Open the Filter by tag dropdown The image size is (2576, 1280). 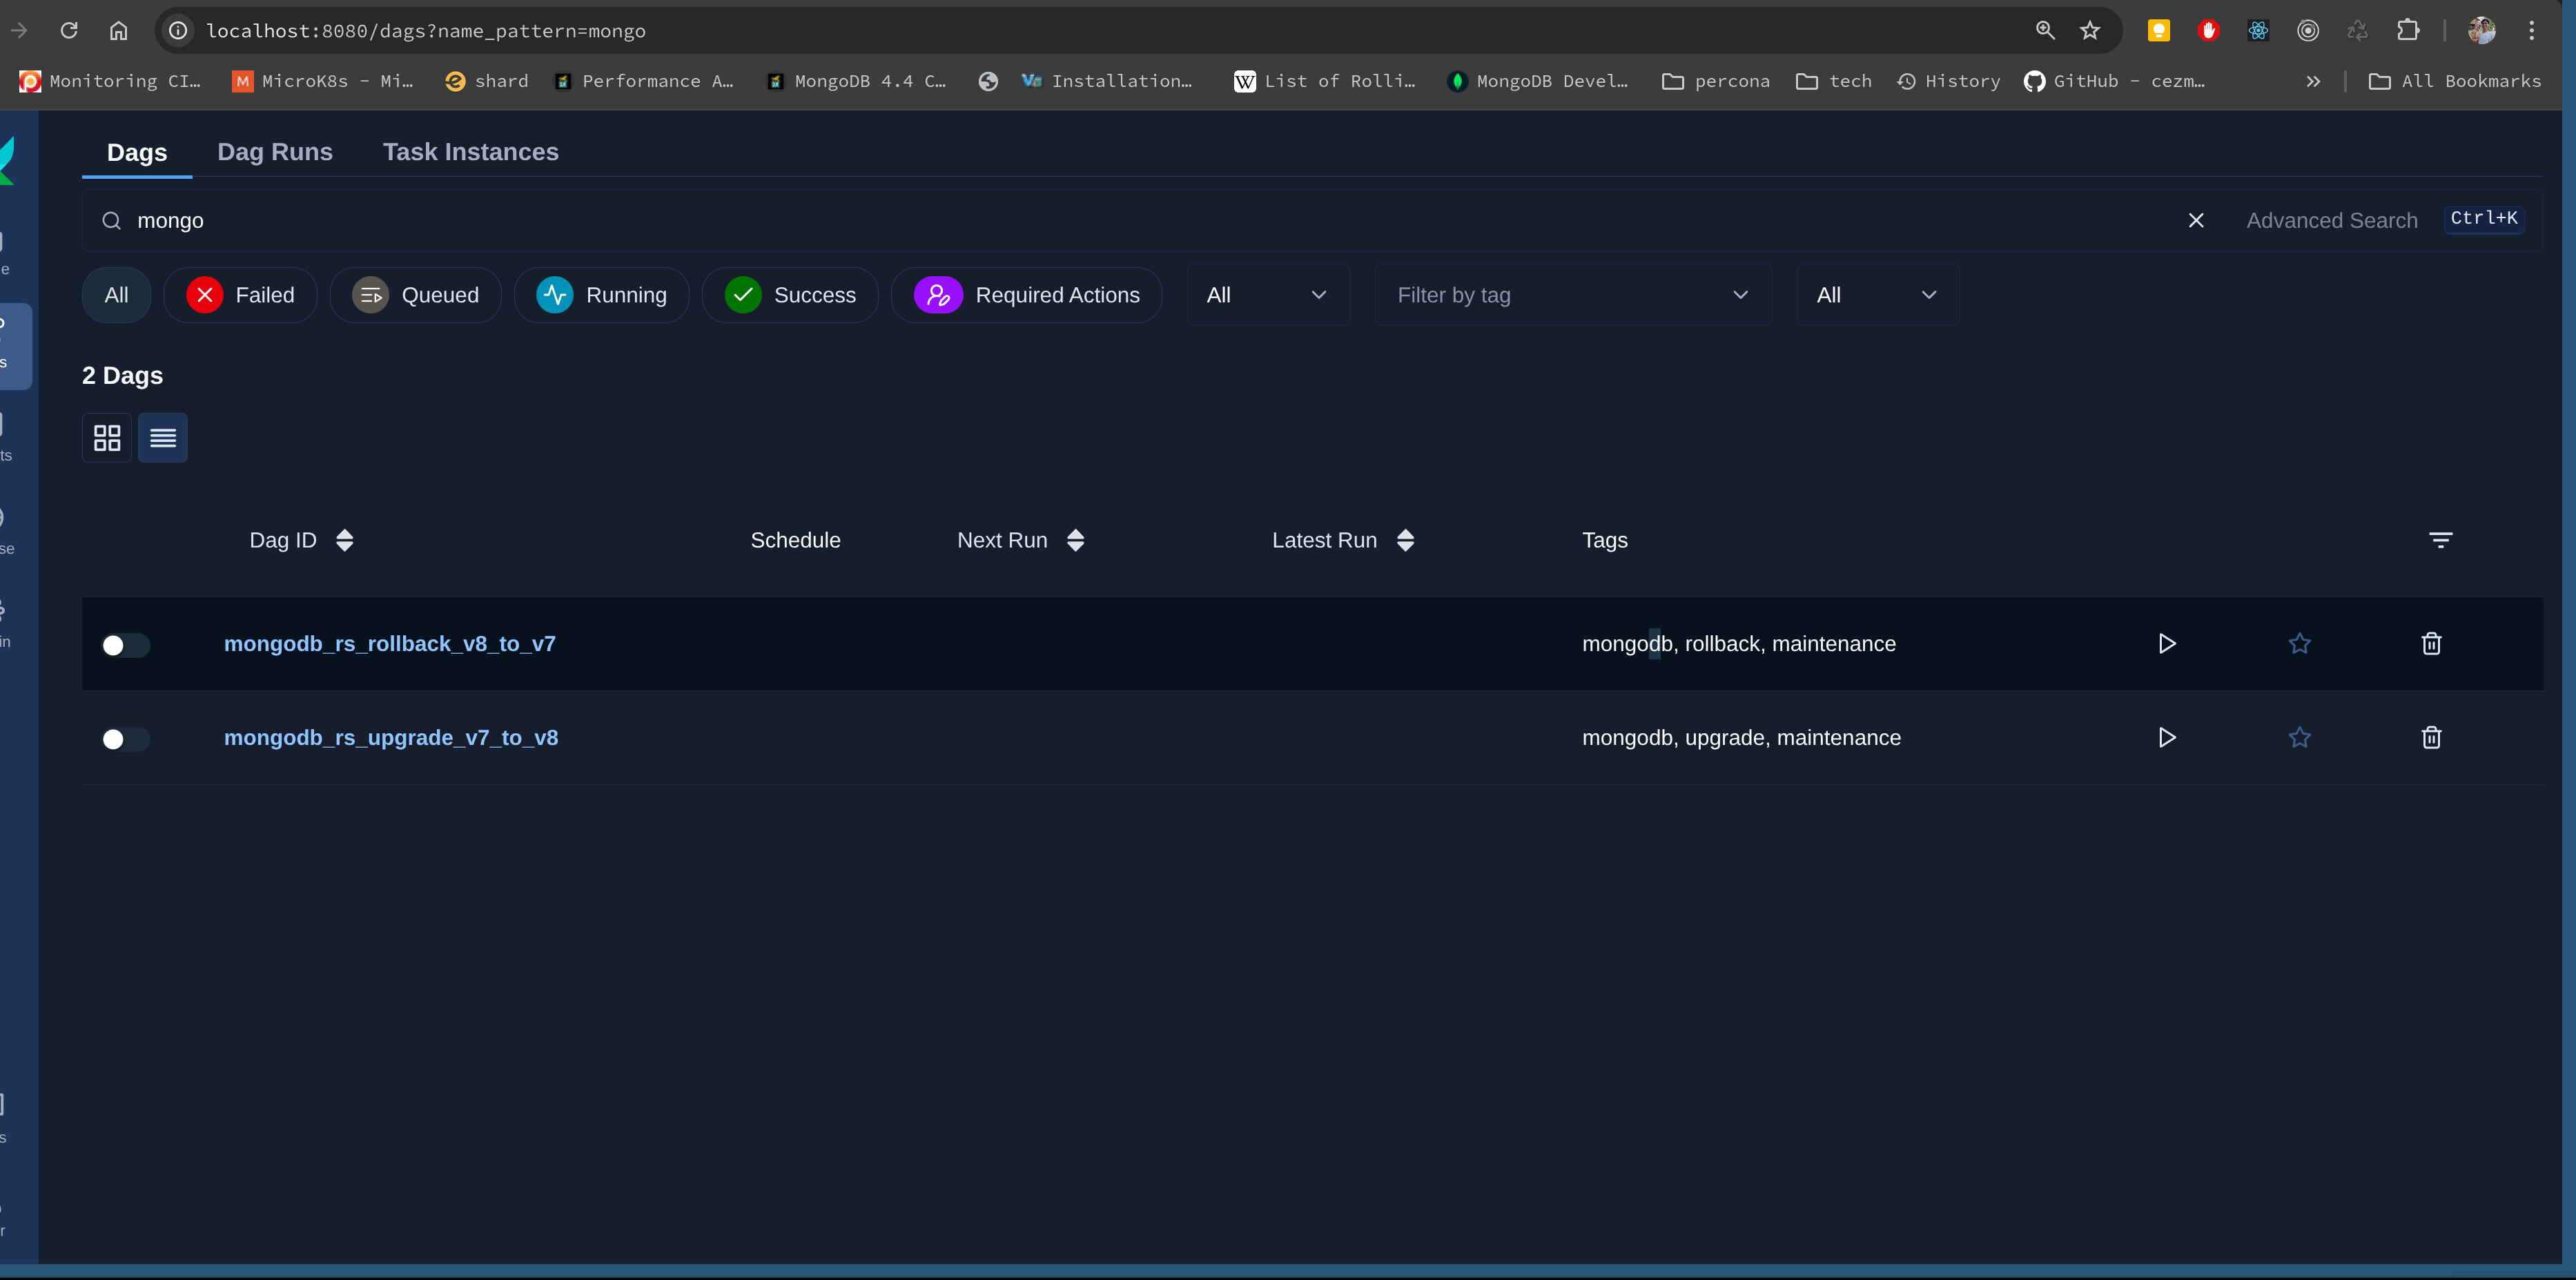1572,295
